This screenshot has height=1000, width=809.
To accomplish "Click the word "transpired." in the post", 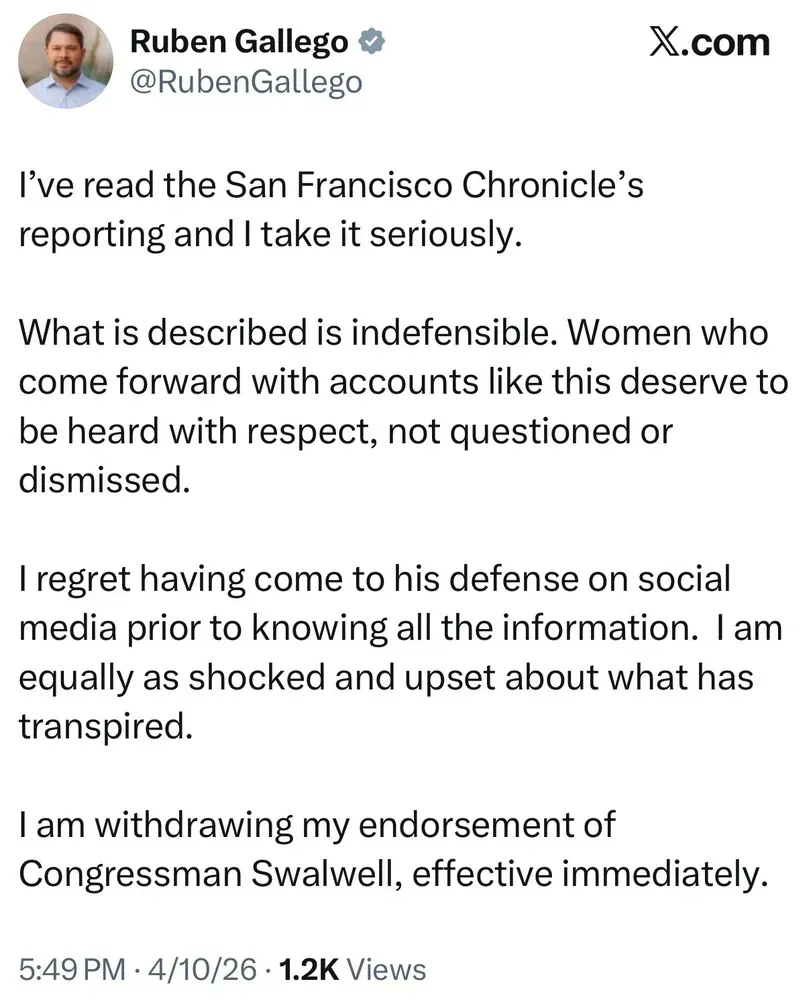I will pos(103,724).
